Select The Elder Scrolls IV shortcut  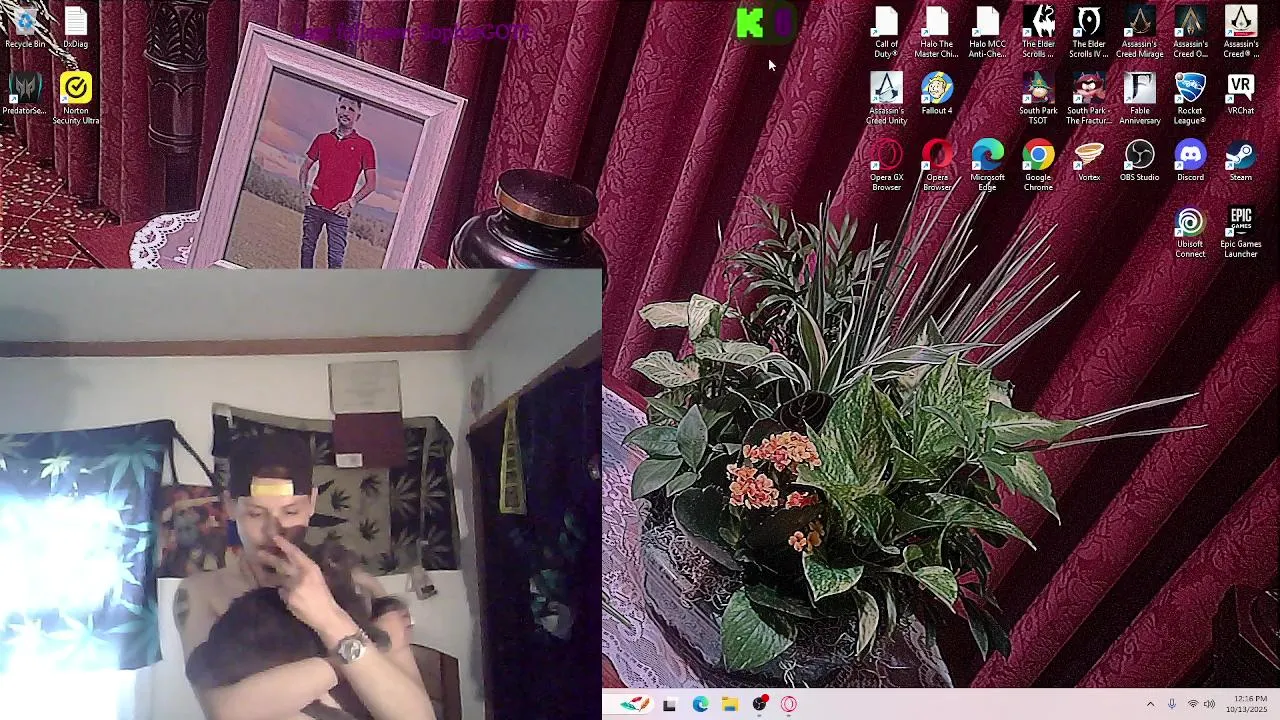click(x=1089, y=33)
